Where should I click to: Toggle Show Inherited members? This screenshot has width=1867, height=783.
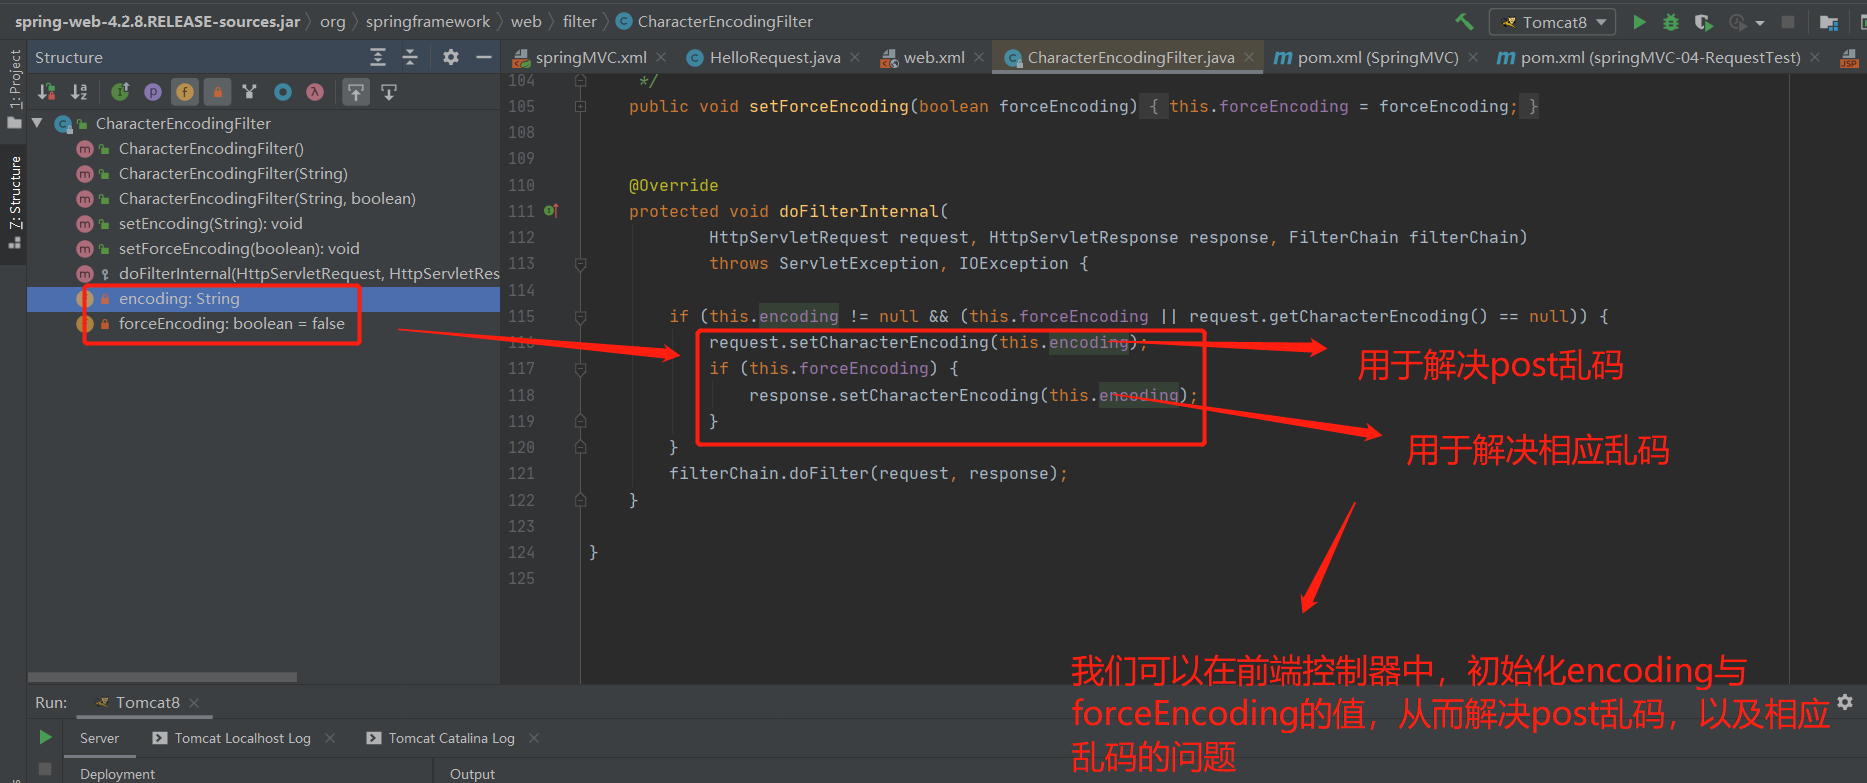click(120, 92)
